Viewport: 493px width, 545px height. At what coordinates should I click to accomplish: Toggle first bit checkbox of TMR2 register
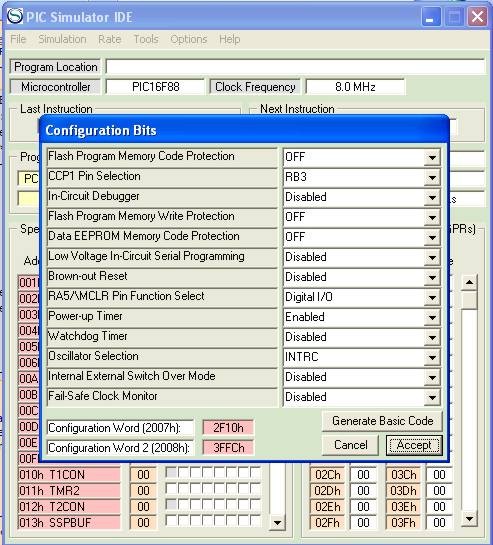click(171, 489)
